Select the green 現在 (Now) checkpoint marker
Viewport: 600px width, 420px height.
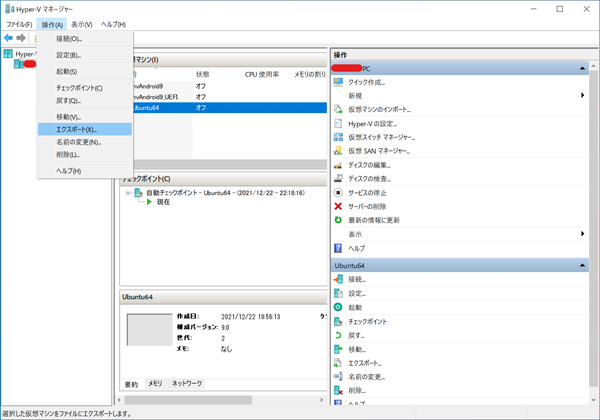149,202
